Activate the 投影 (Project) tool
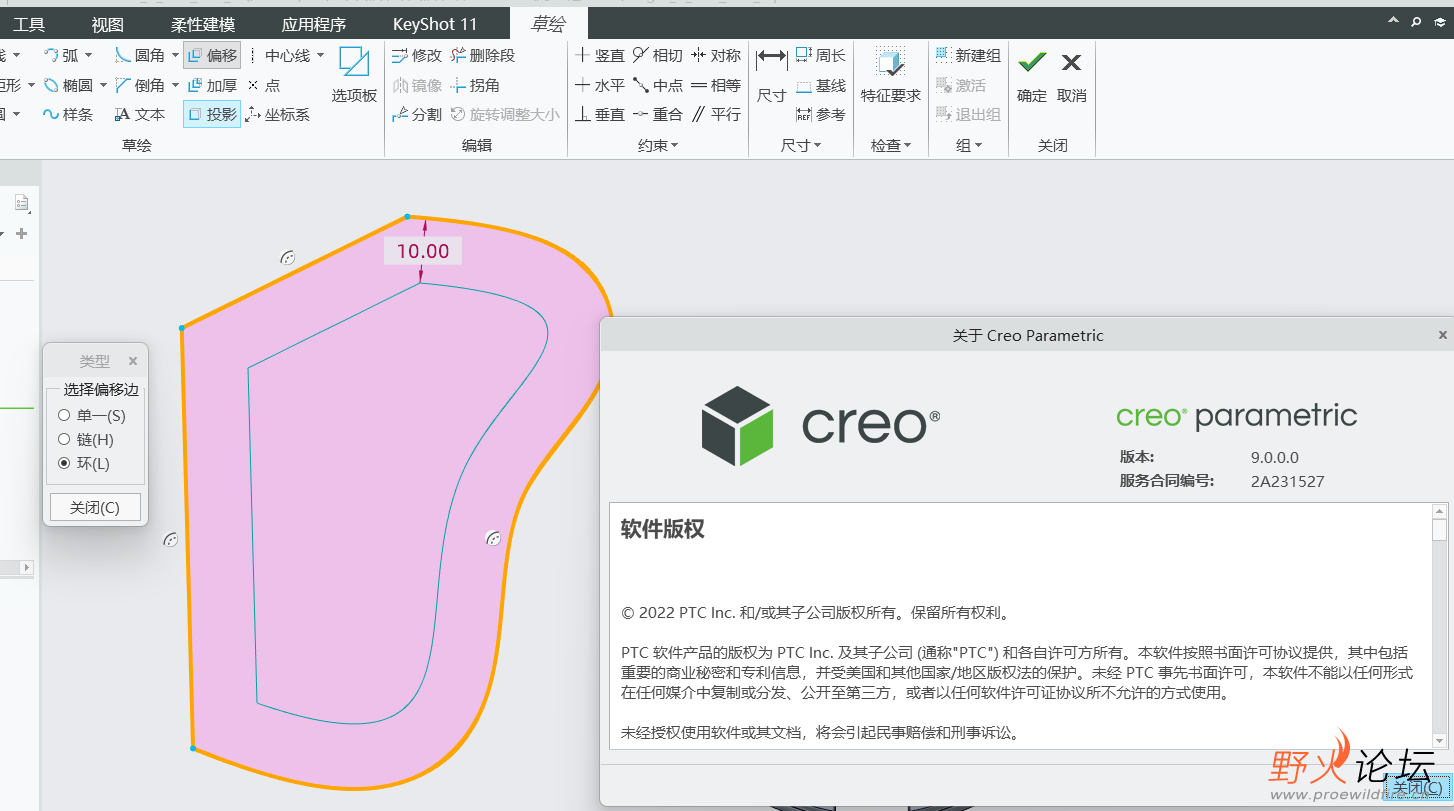The width and height of the screenshot is (1454, 811). click(x=212, y=115)
